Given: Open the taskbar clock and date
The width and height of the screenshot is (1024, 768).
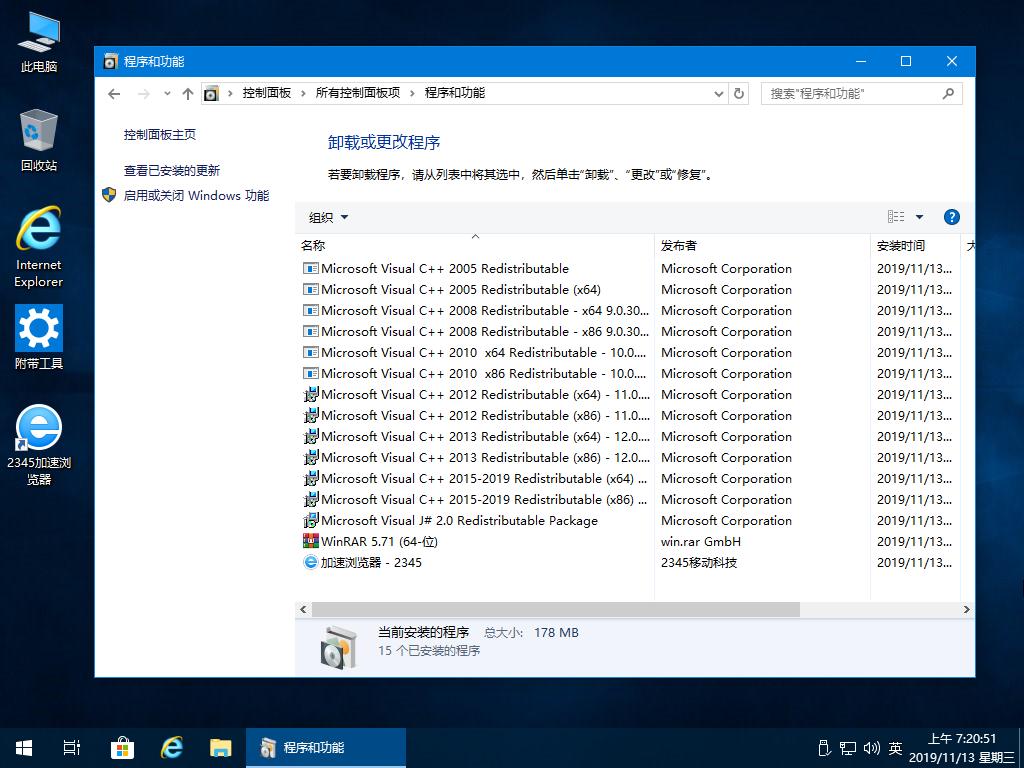Looking at the screenshot, I should tap(962, 748).
